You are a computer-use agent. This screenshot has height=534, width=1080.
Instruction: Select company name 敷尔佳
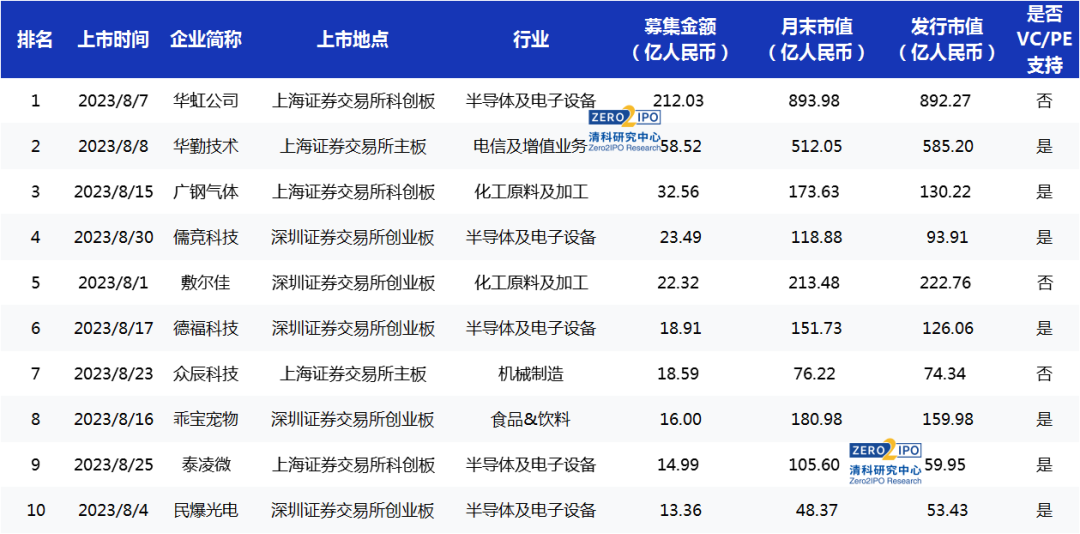point(206,283)
